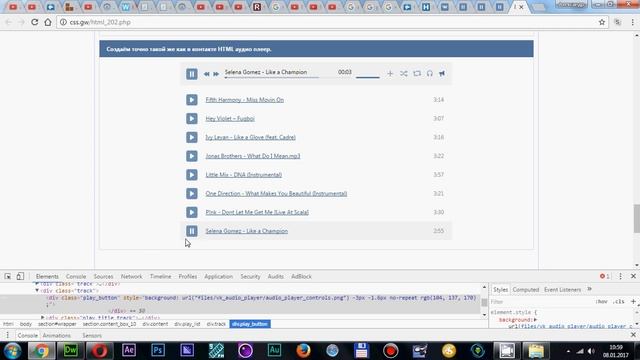Open Pink - Dont Let Me Get Me link

pos(257,212)
